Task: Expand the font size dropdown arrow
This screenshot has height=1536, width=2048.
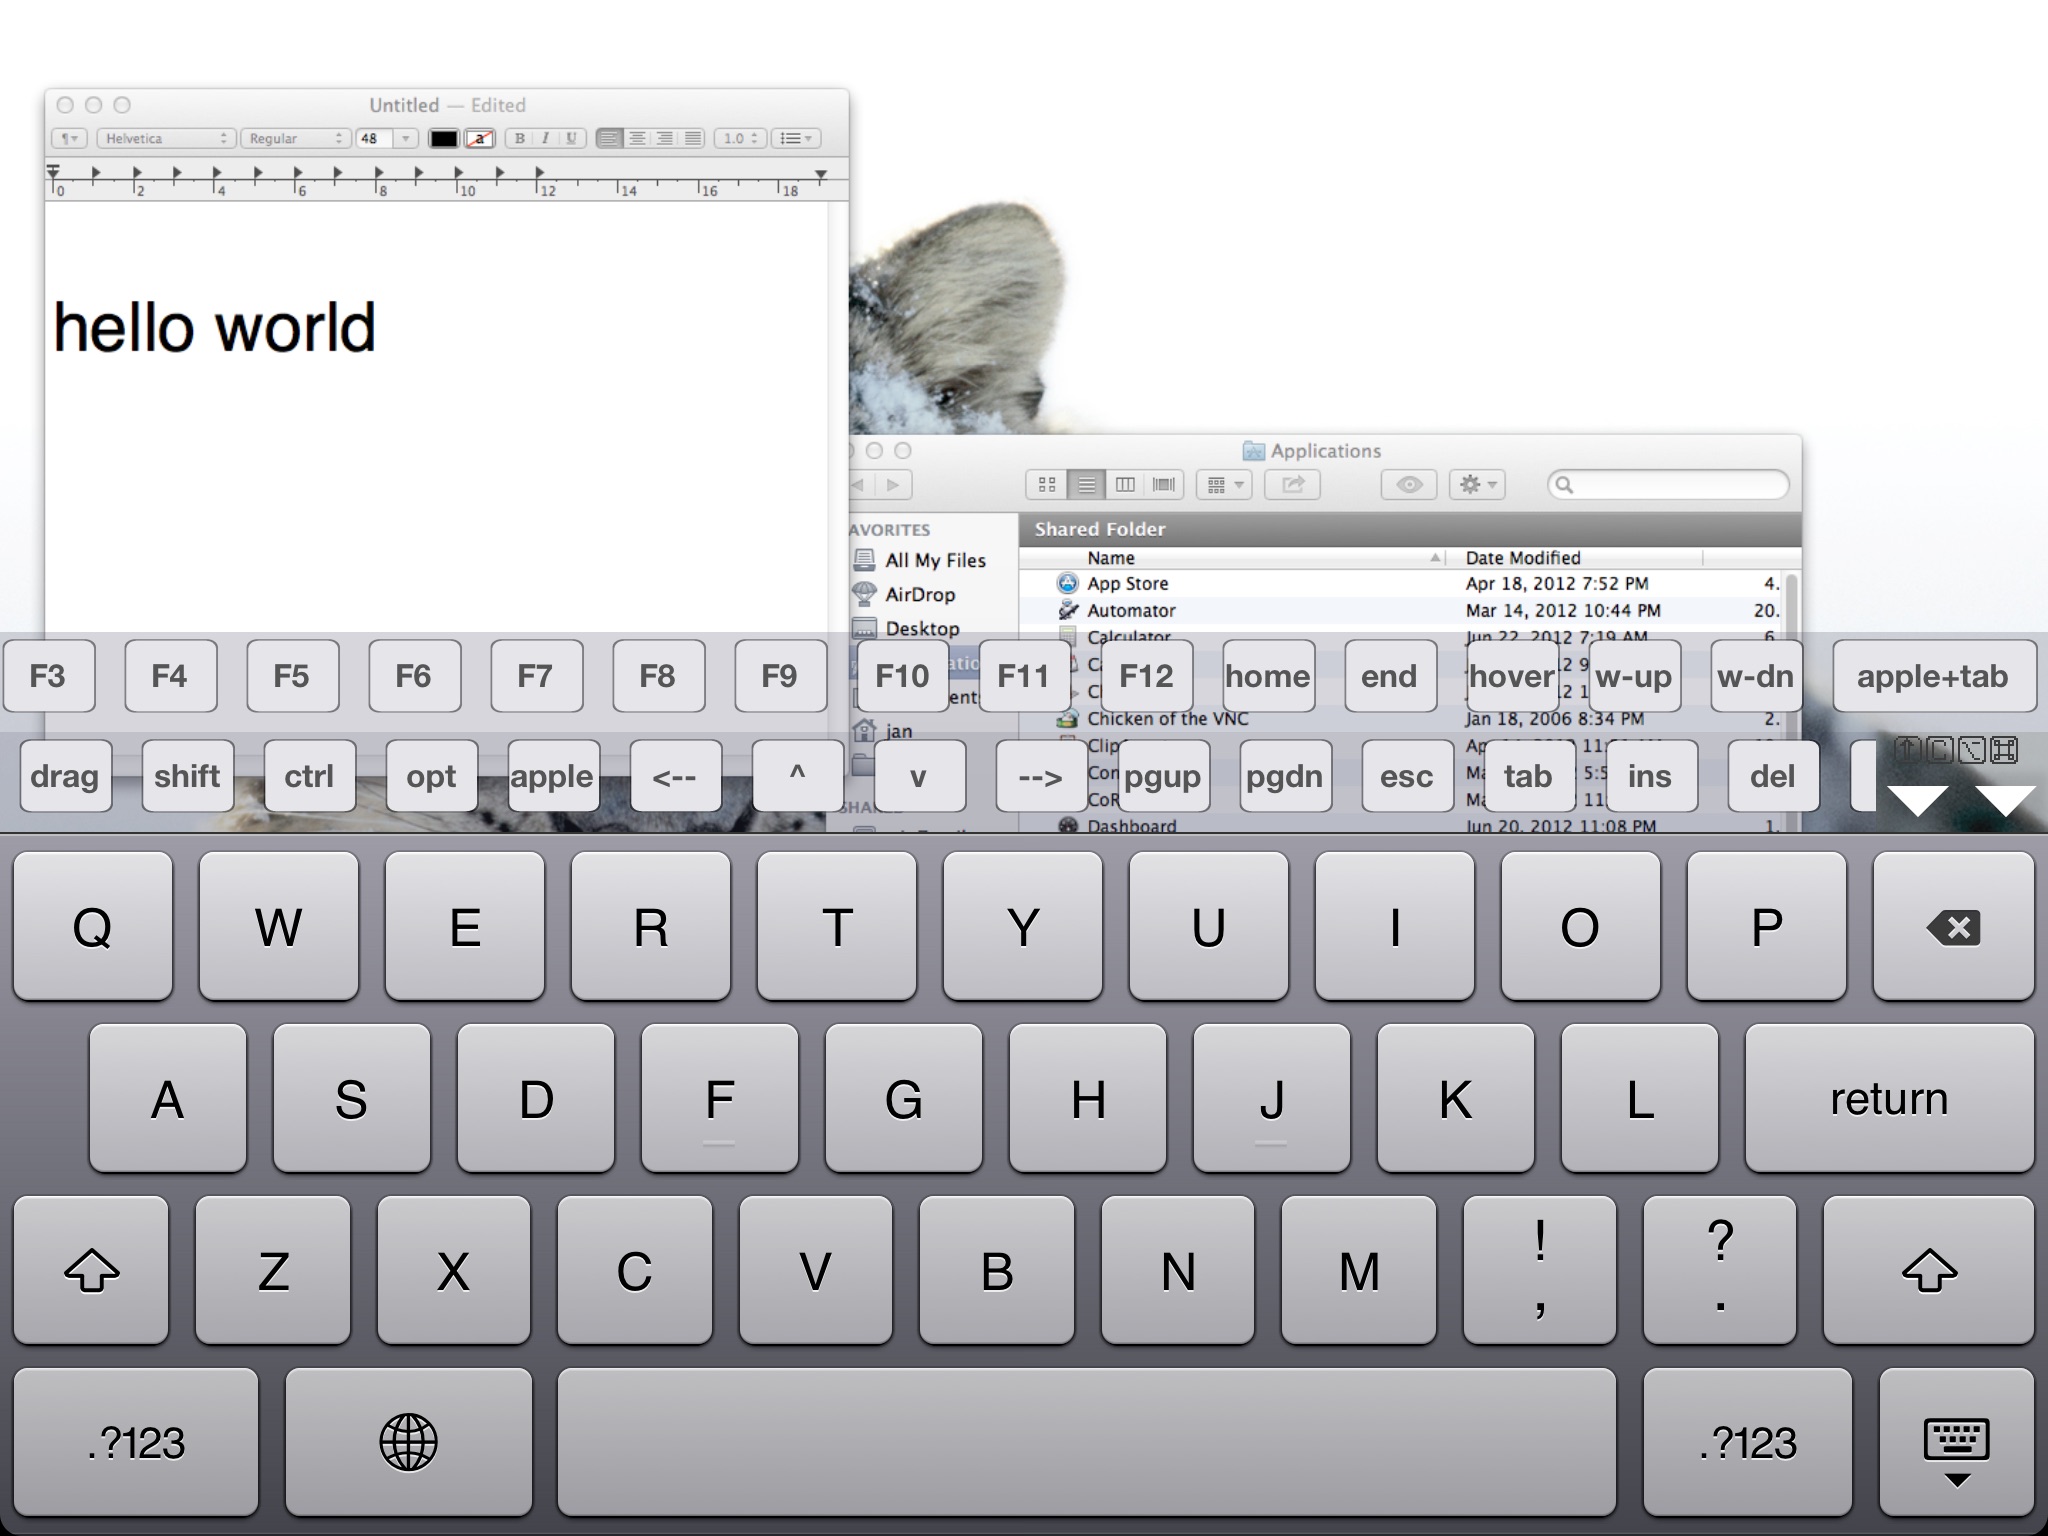Action: click(405, 138)
